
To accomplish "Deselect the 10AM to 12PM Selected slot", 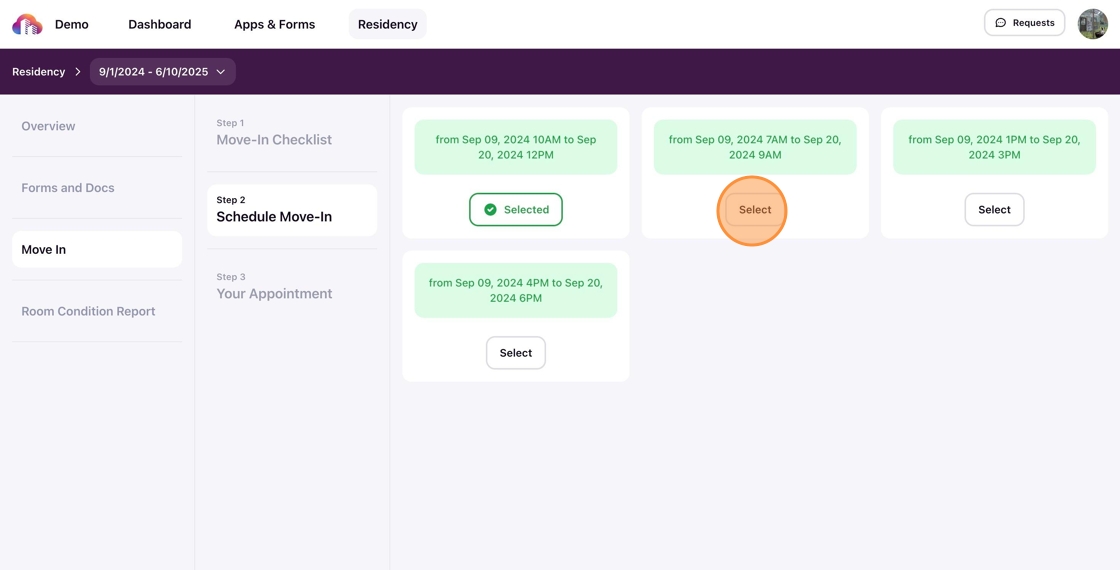I will click(516, 210).
